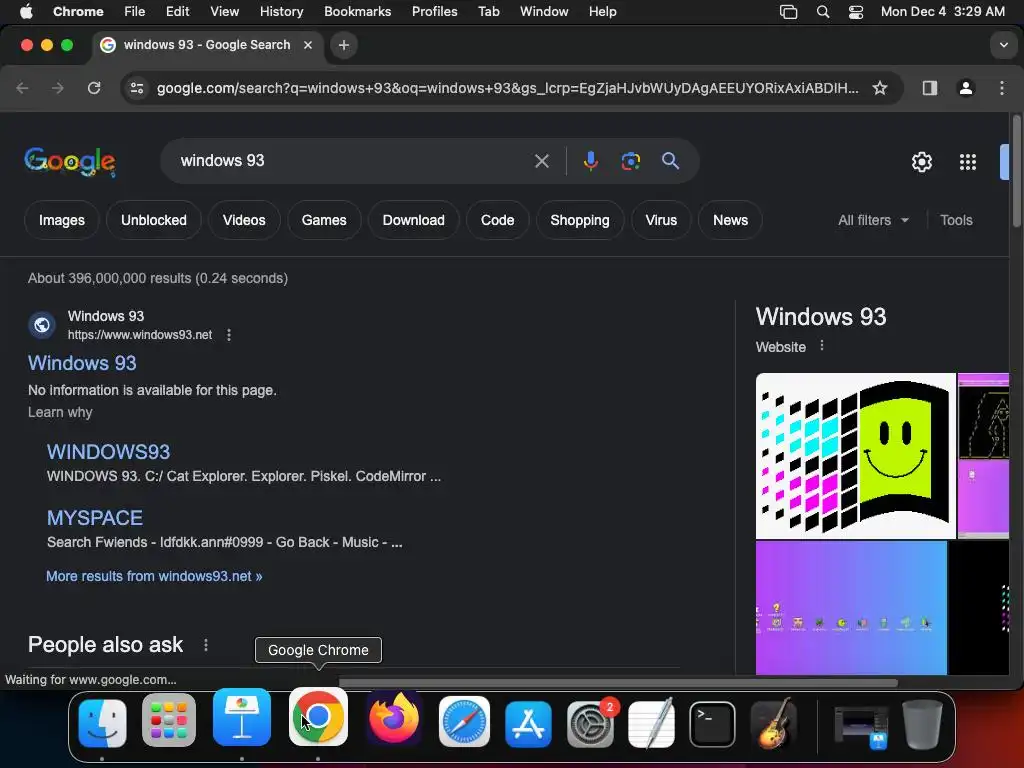This screenshot has width=1024, height=768.
Task: Select the Games filter chip
Action: click(x=324, y=221)
